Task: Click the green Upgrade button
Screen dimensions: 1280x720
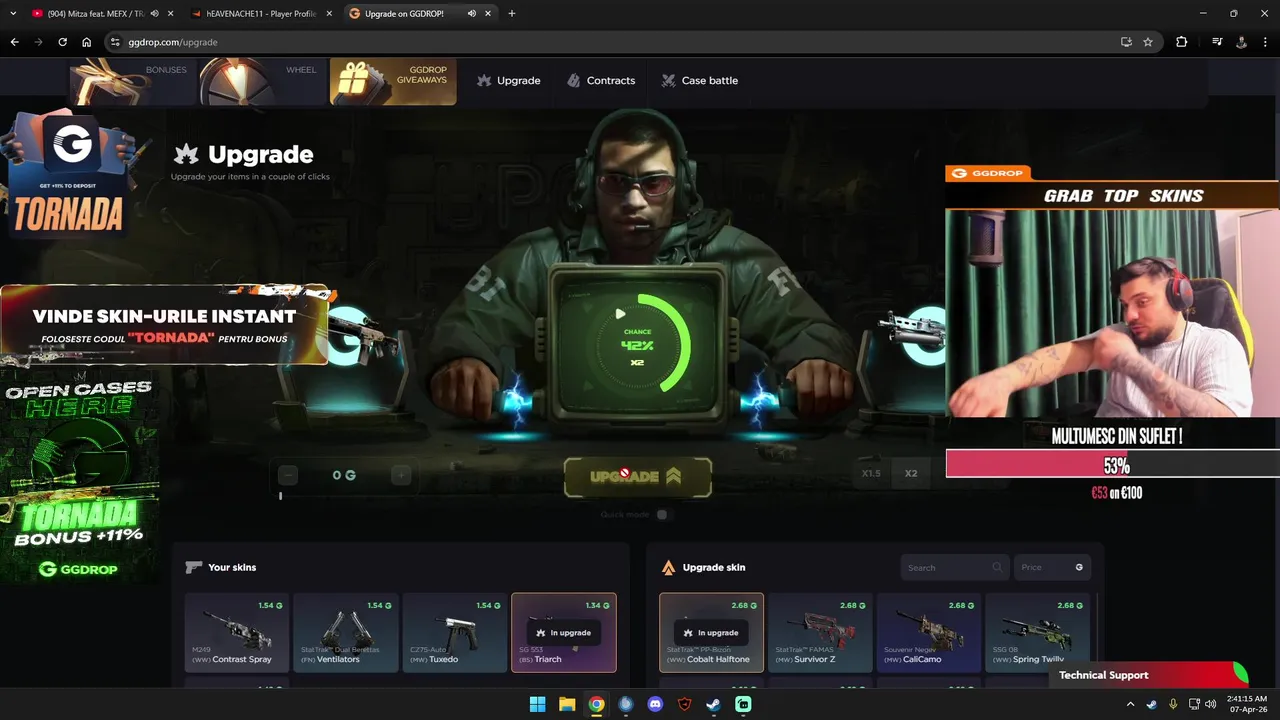Action: [x=638, y=477]
